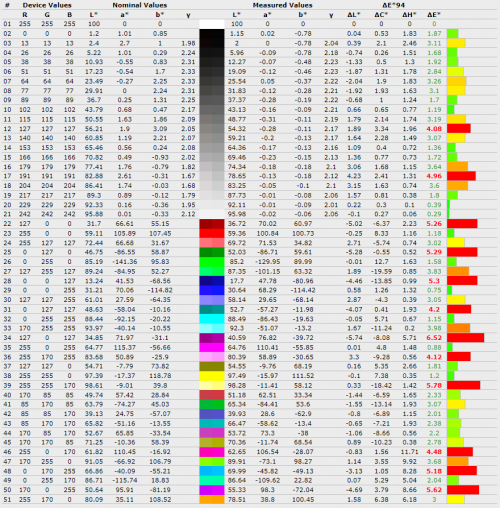The height and width of the screenshot is (508, 500).
Task: Click the nominal gamma value 1.98
Action: [x=188, y=43]
